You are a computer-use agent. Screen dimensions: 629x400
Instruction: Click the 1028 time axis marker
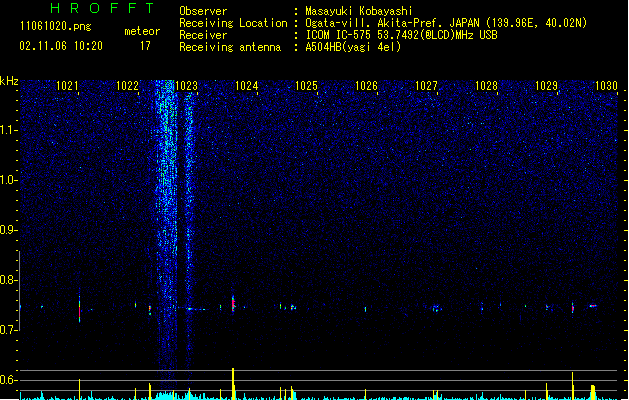(x=486, y=86)
